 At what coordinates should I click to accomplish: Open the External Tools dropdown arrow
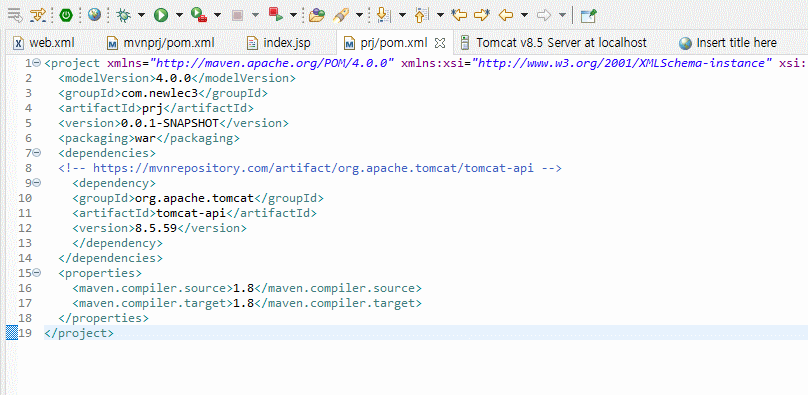pyautogui.click(x=217, y=15)
